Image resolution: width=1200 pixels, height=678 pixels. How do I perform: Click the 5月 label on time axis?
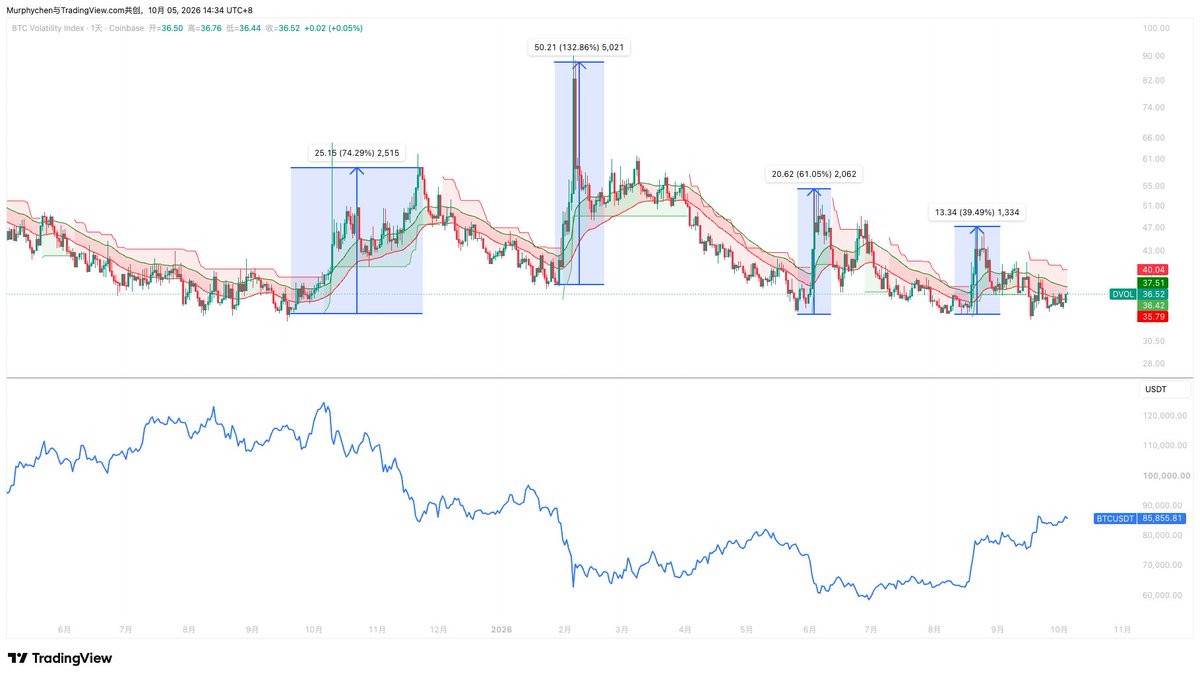pos(745,630)
